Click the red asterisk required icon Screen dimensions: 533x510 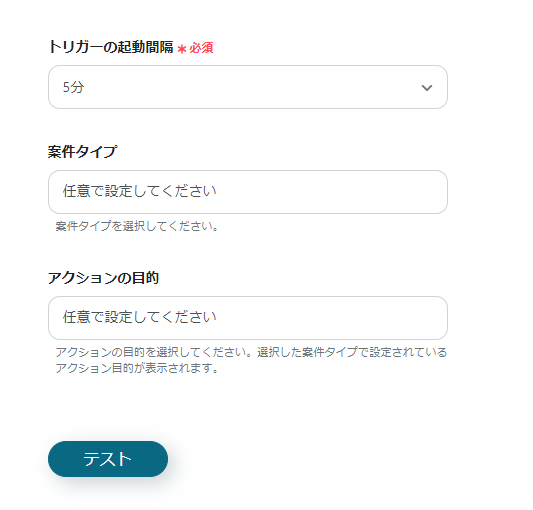pos(182,49)
